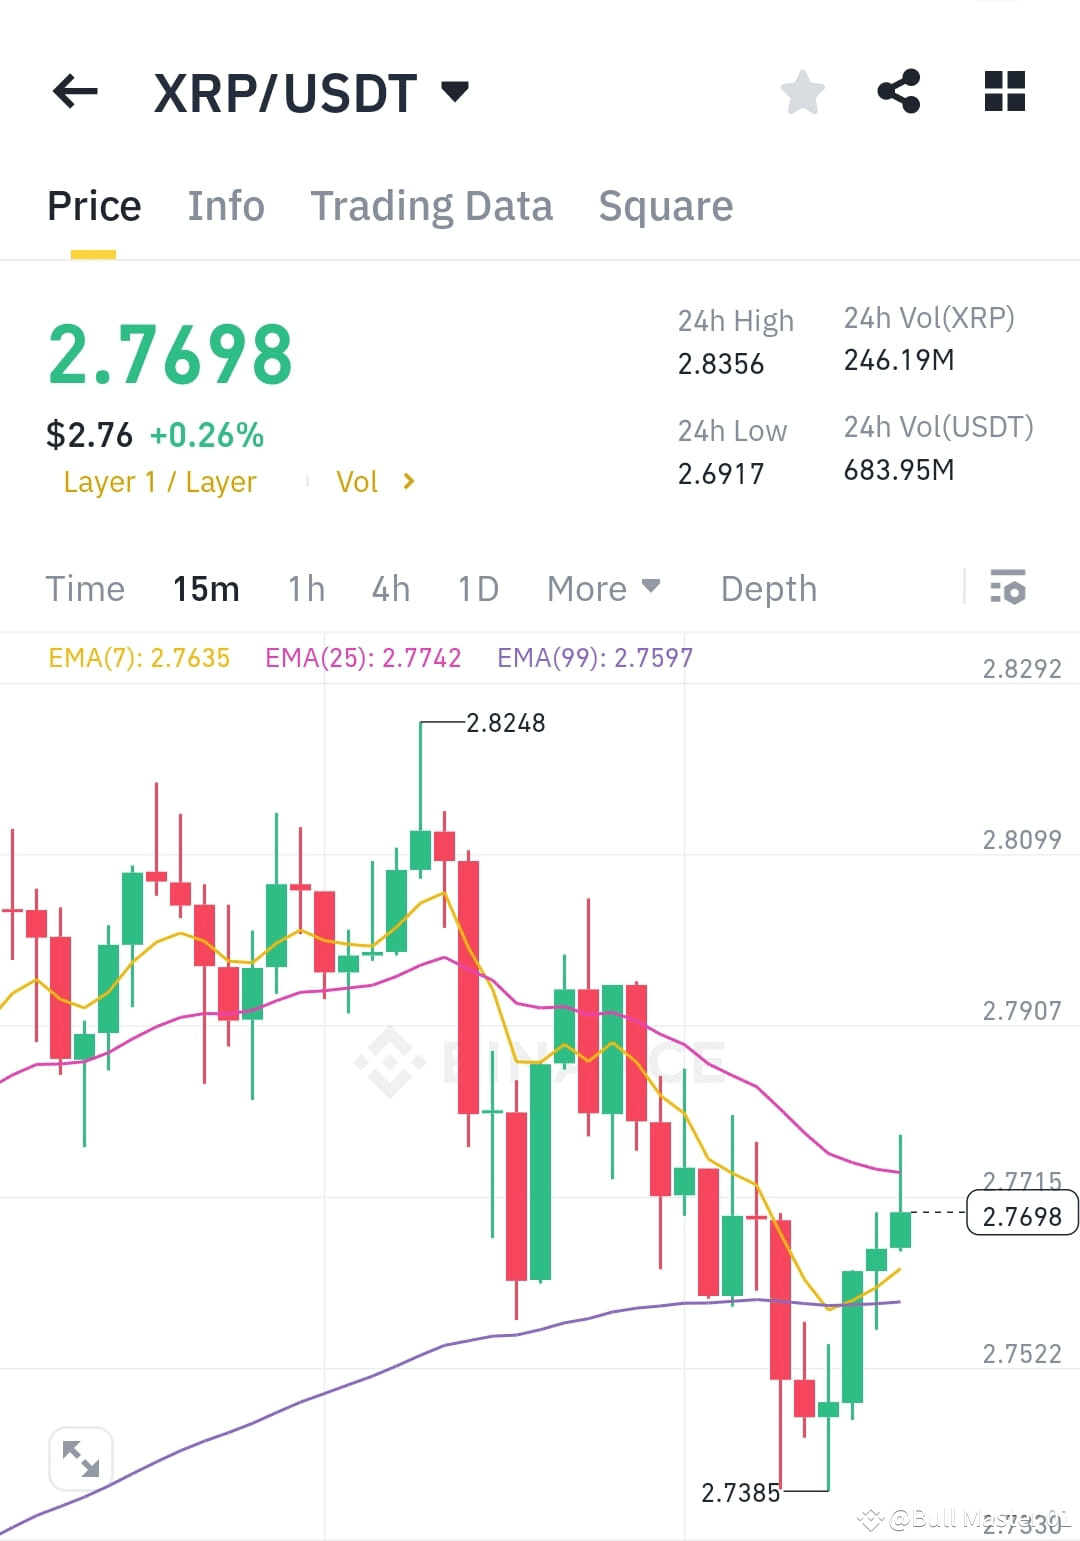Open the Square tab
This screenshot has height=1541, width=1080.
point(665,205)
